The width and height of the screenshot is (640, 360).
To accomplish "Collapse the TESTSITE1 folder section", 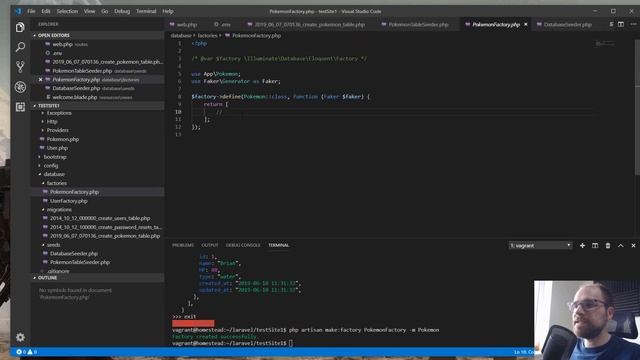I will pos(98,106).
